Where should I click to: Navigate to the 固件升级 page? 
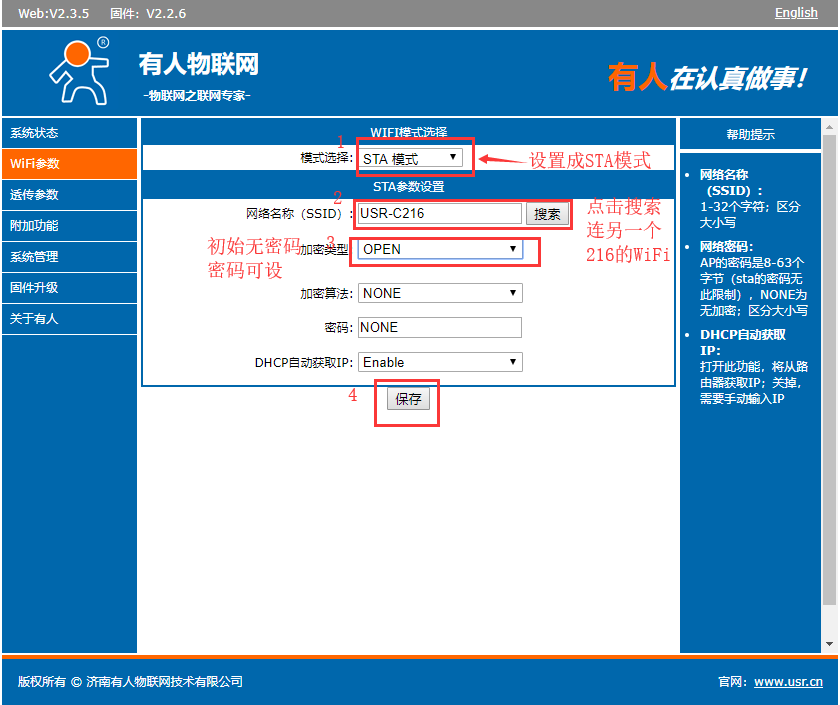pos(69,288)
